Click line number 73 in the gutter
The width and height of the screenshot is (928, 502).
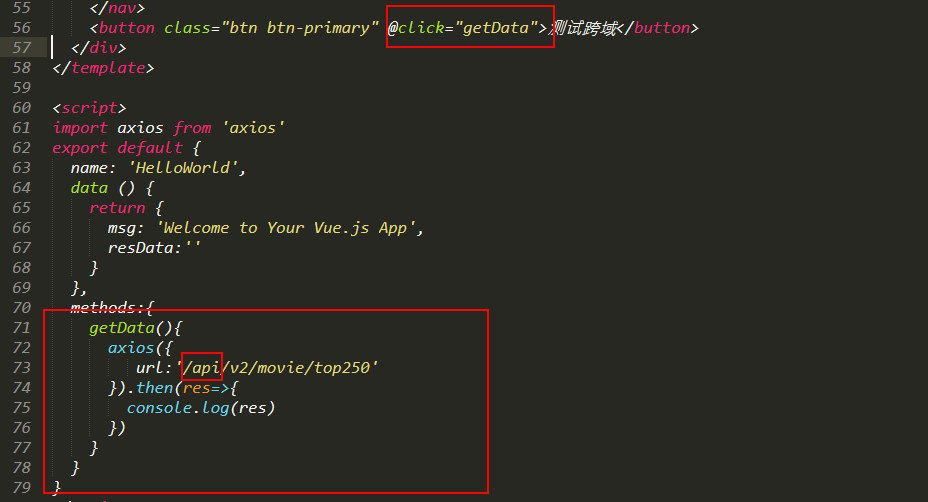point(21,368)
